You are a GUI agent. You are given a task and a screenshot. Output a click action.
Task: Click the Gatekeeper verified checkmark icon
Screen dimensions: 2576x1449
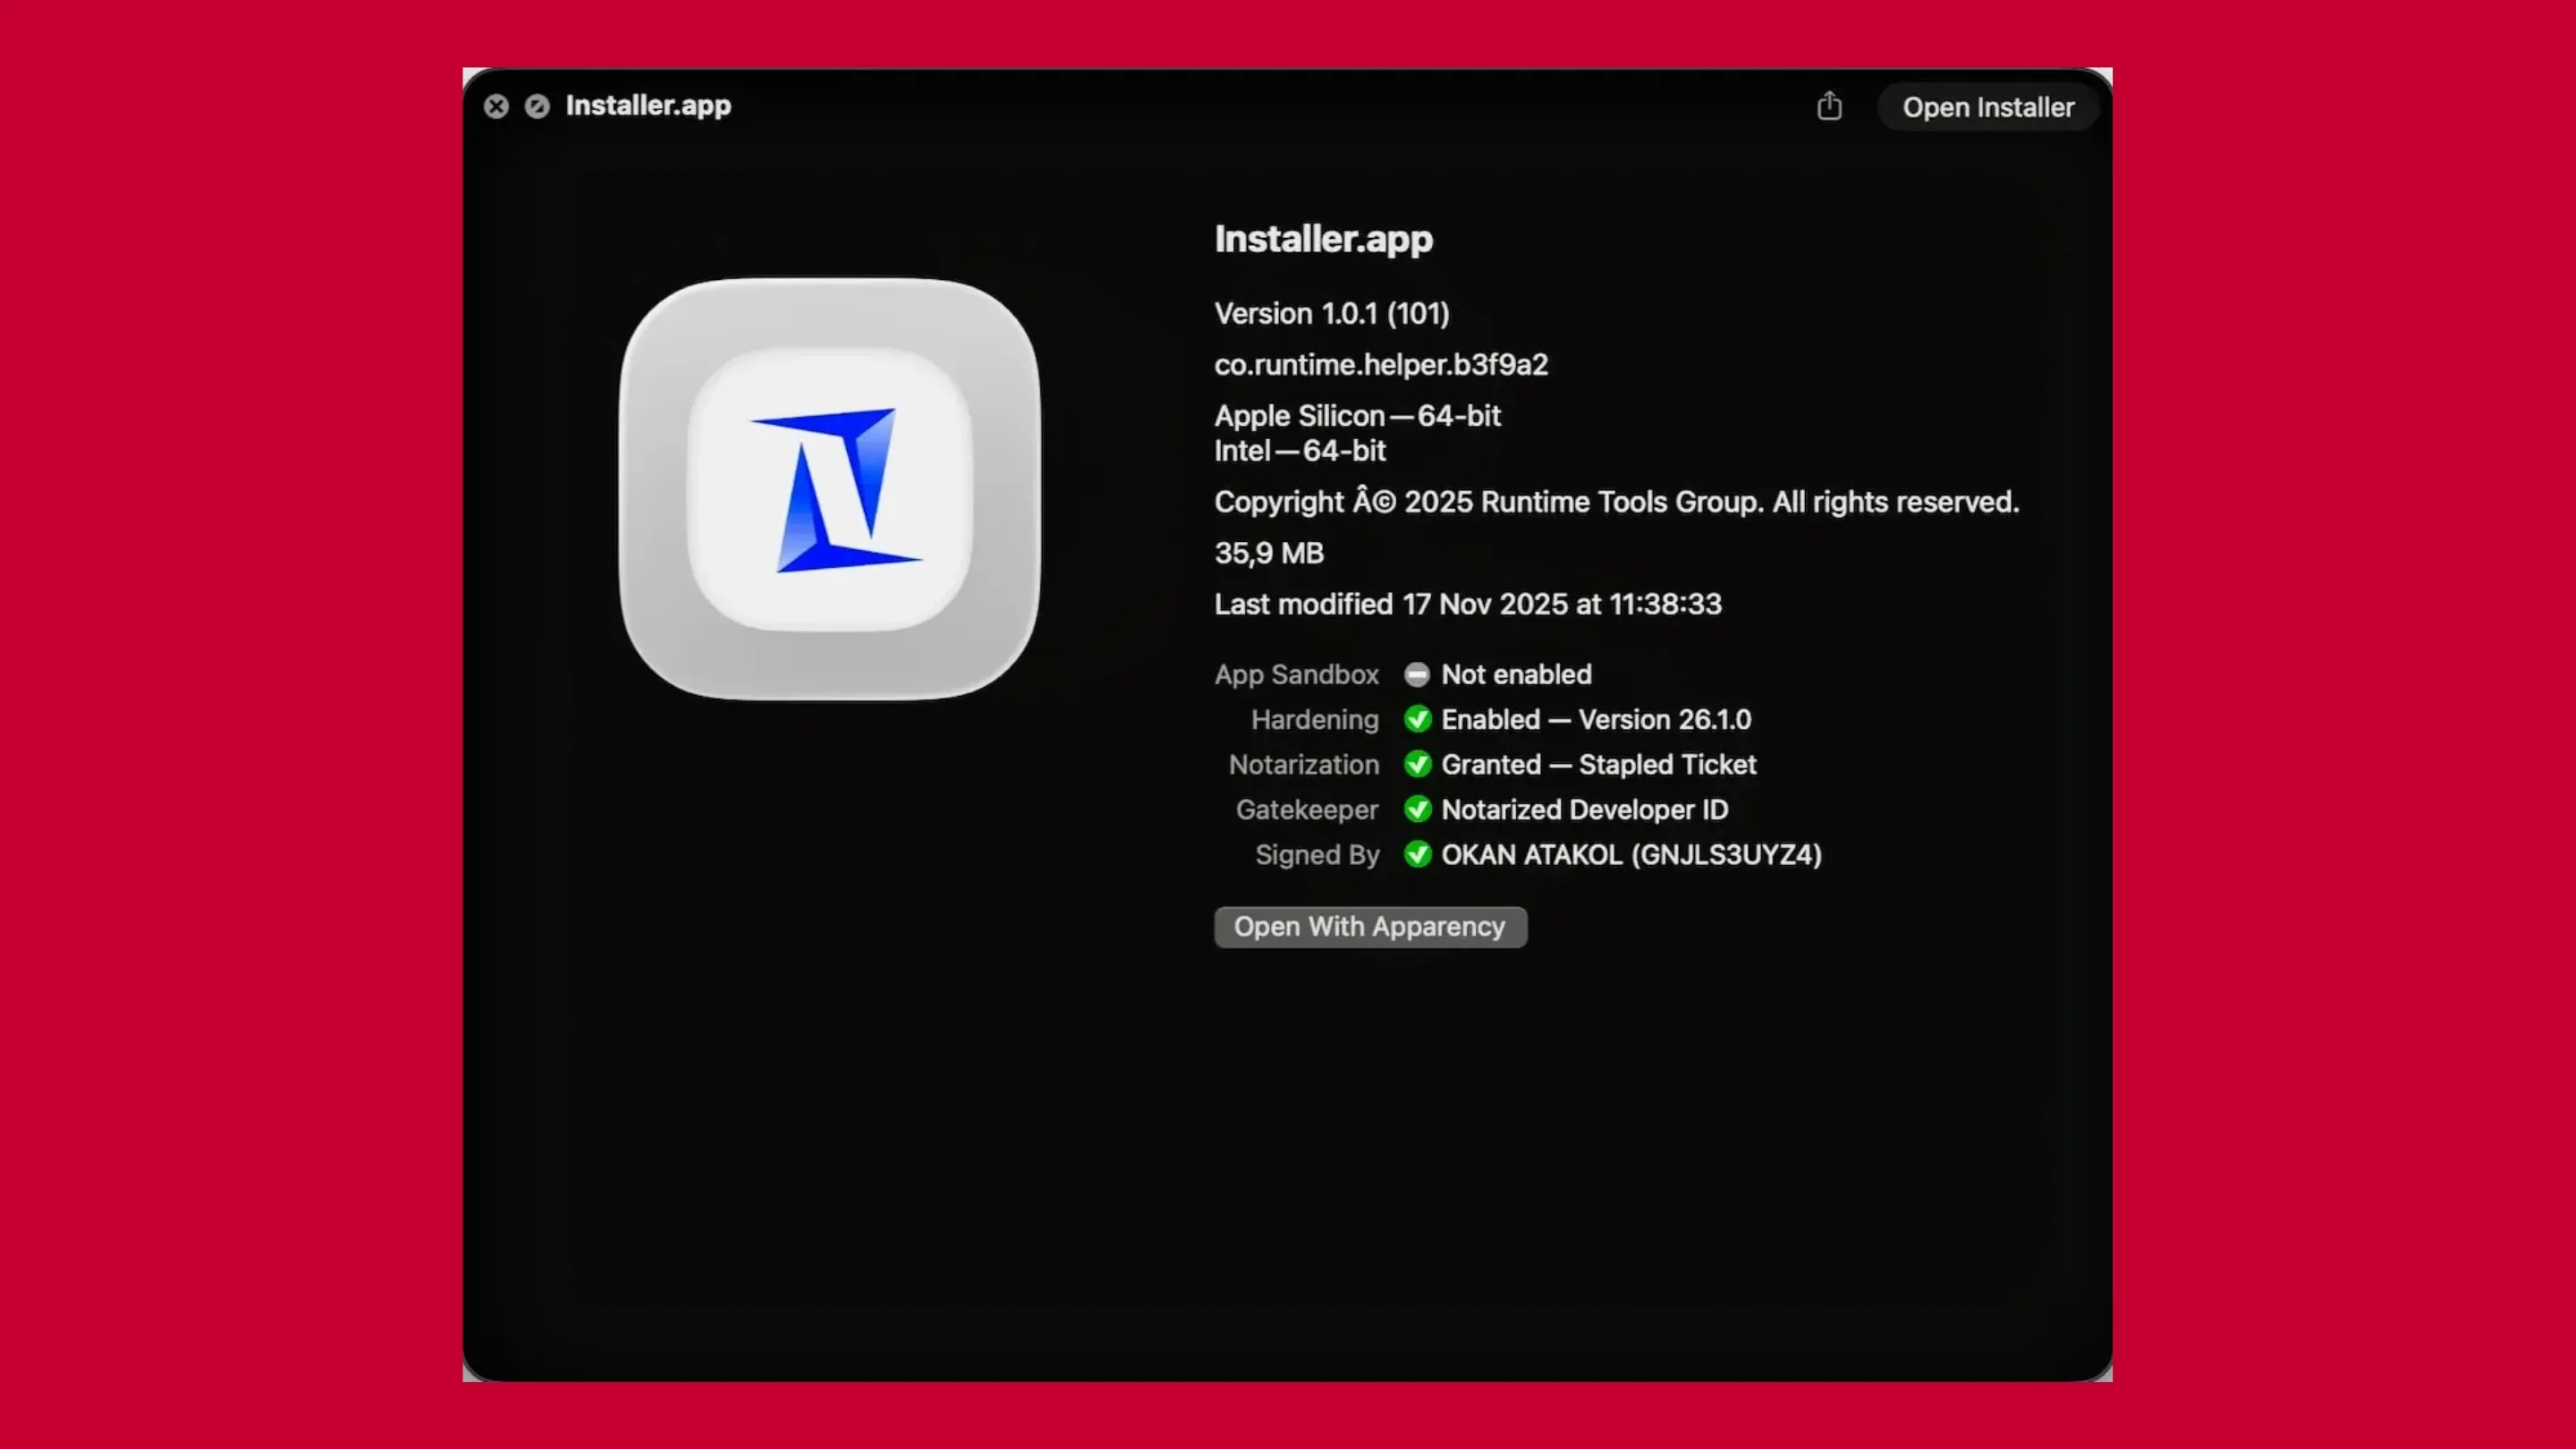coord(1417,810)
